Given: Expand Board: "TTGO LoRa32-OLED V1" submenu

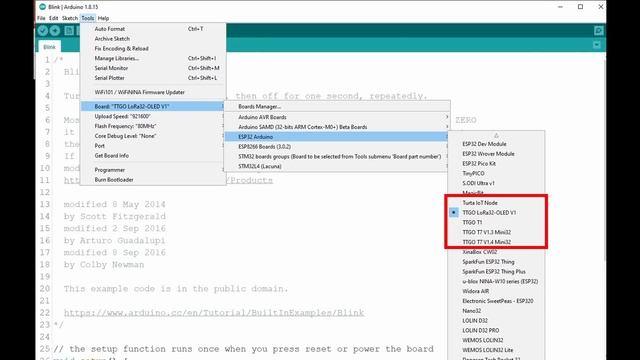Looking at the screenshot, I should [153, 107].
